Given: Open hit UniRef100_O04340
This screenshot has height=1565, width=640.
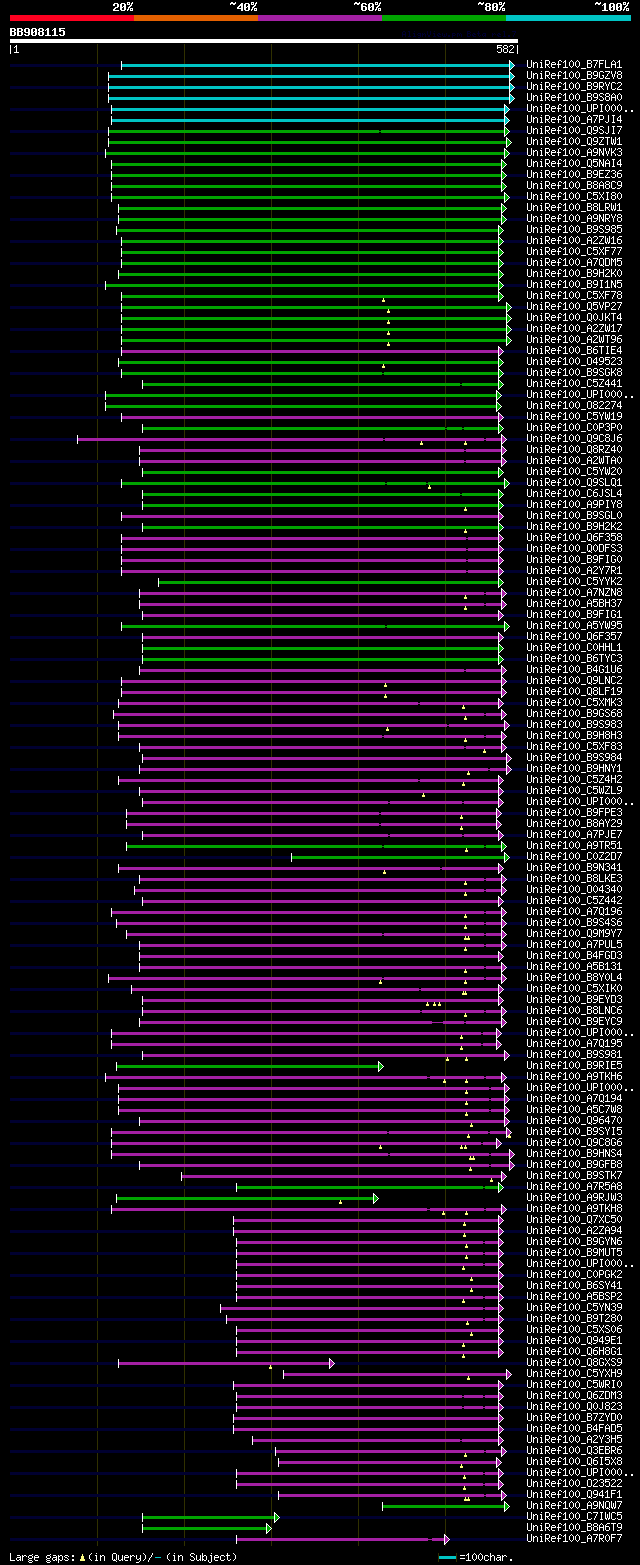Looking at the screenshot, I should point(573,890).
